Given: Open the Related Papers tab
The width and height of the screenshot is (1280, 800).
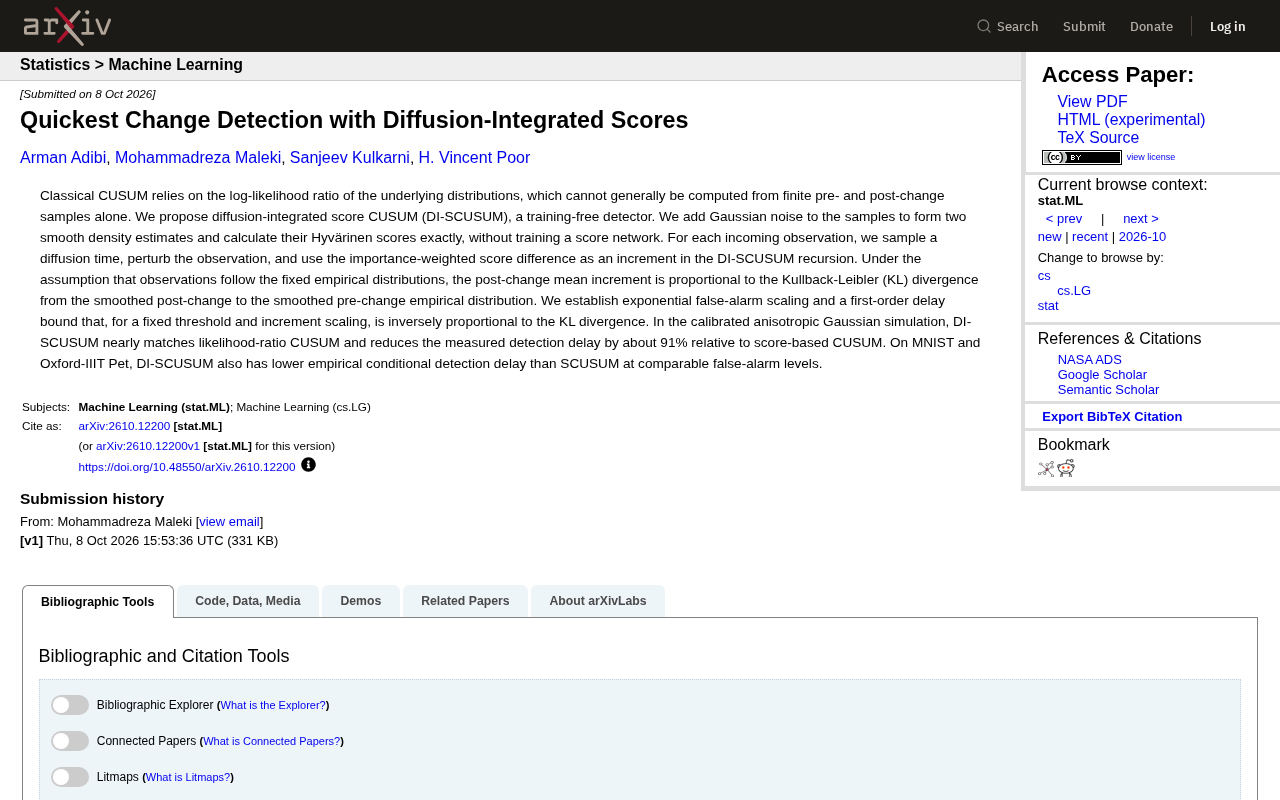Looking at the screenshot, I should click(x=465, y=601).
